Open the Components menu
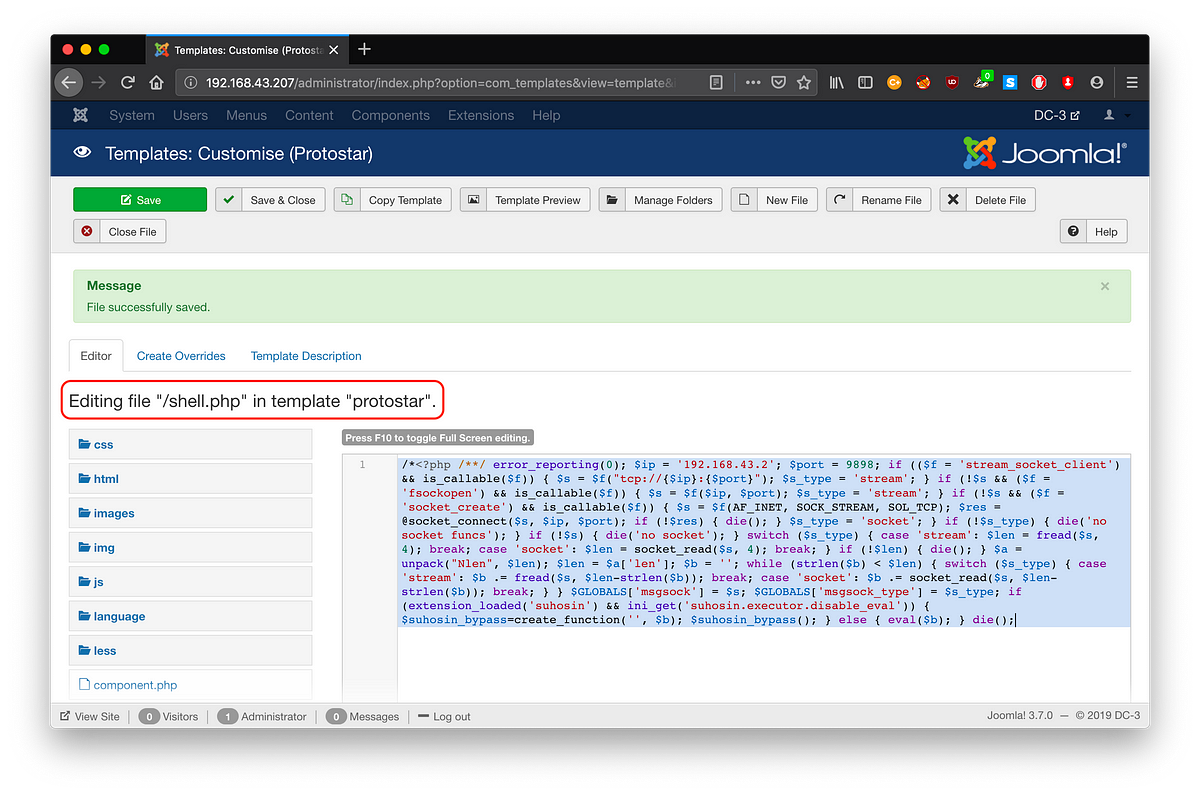The width and height of the screenshot is (1200, 795). pyautogui.click(x=390, y=115)
